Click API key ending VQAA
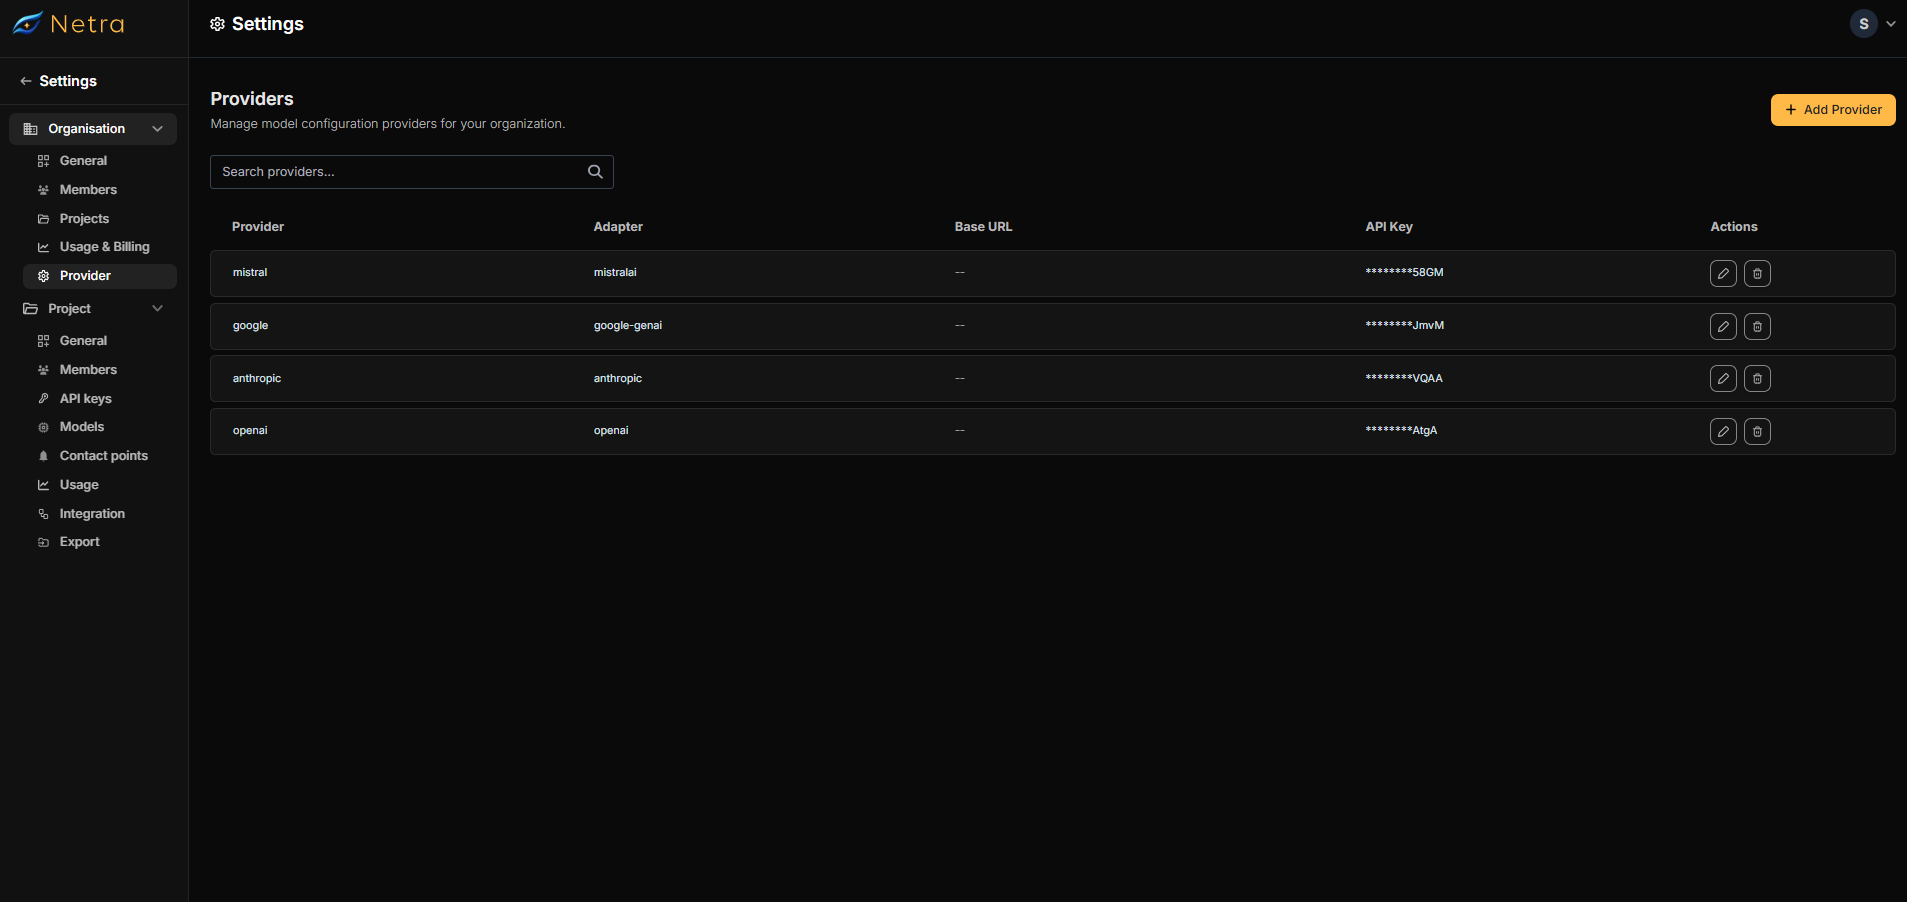 [1404, 379]
